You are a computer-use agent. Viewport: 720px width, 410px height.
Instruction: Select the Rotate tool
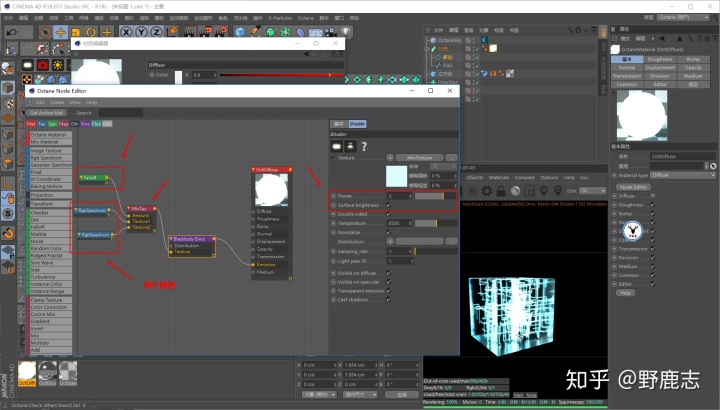pyautogui.click(x=91, y=32)
